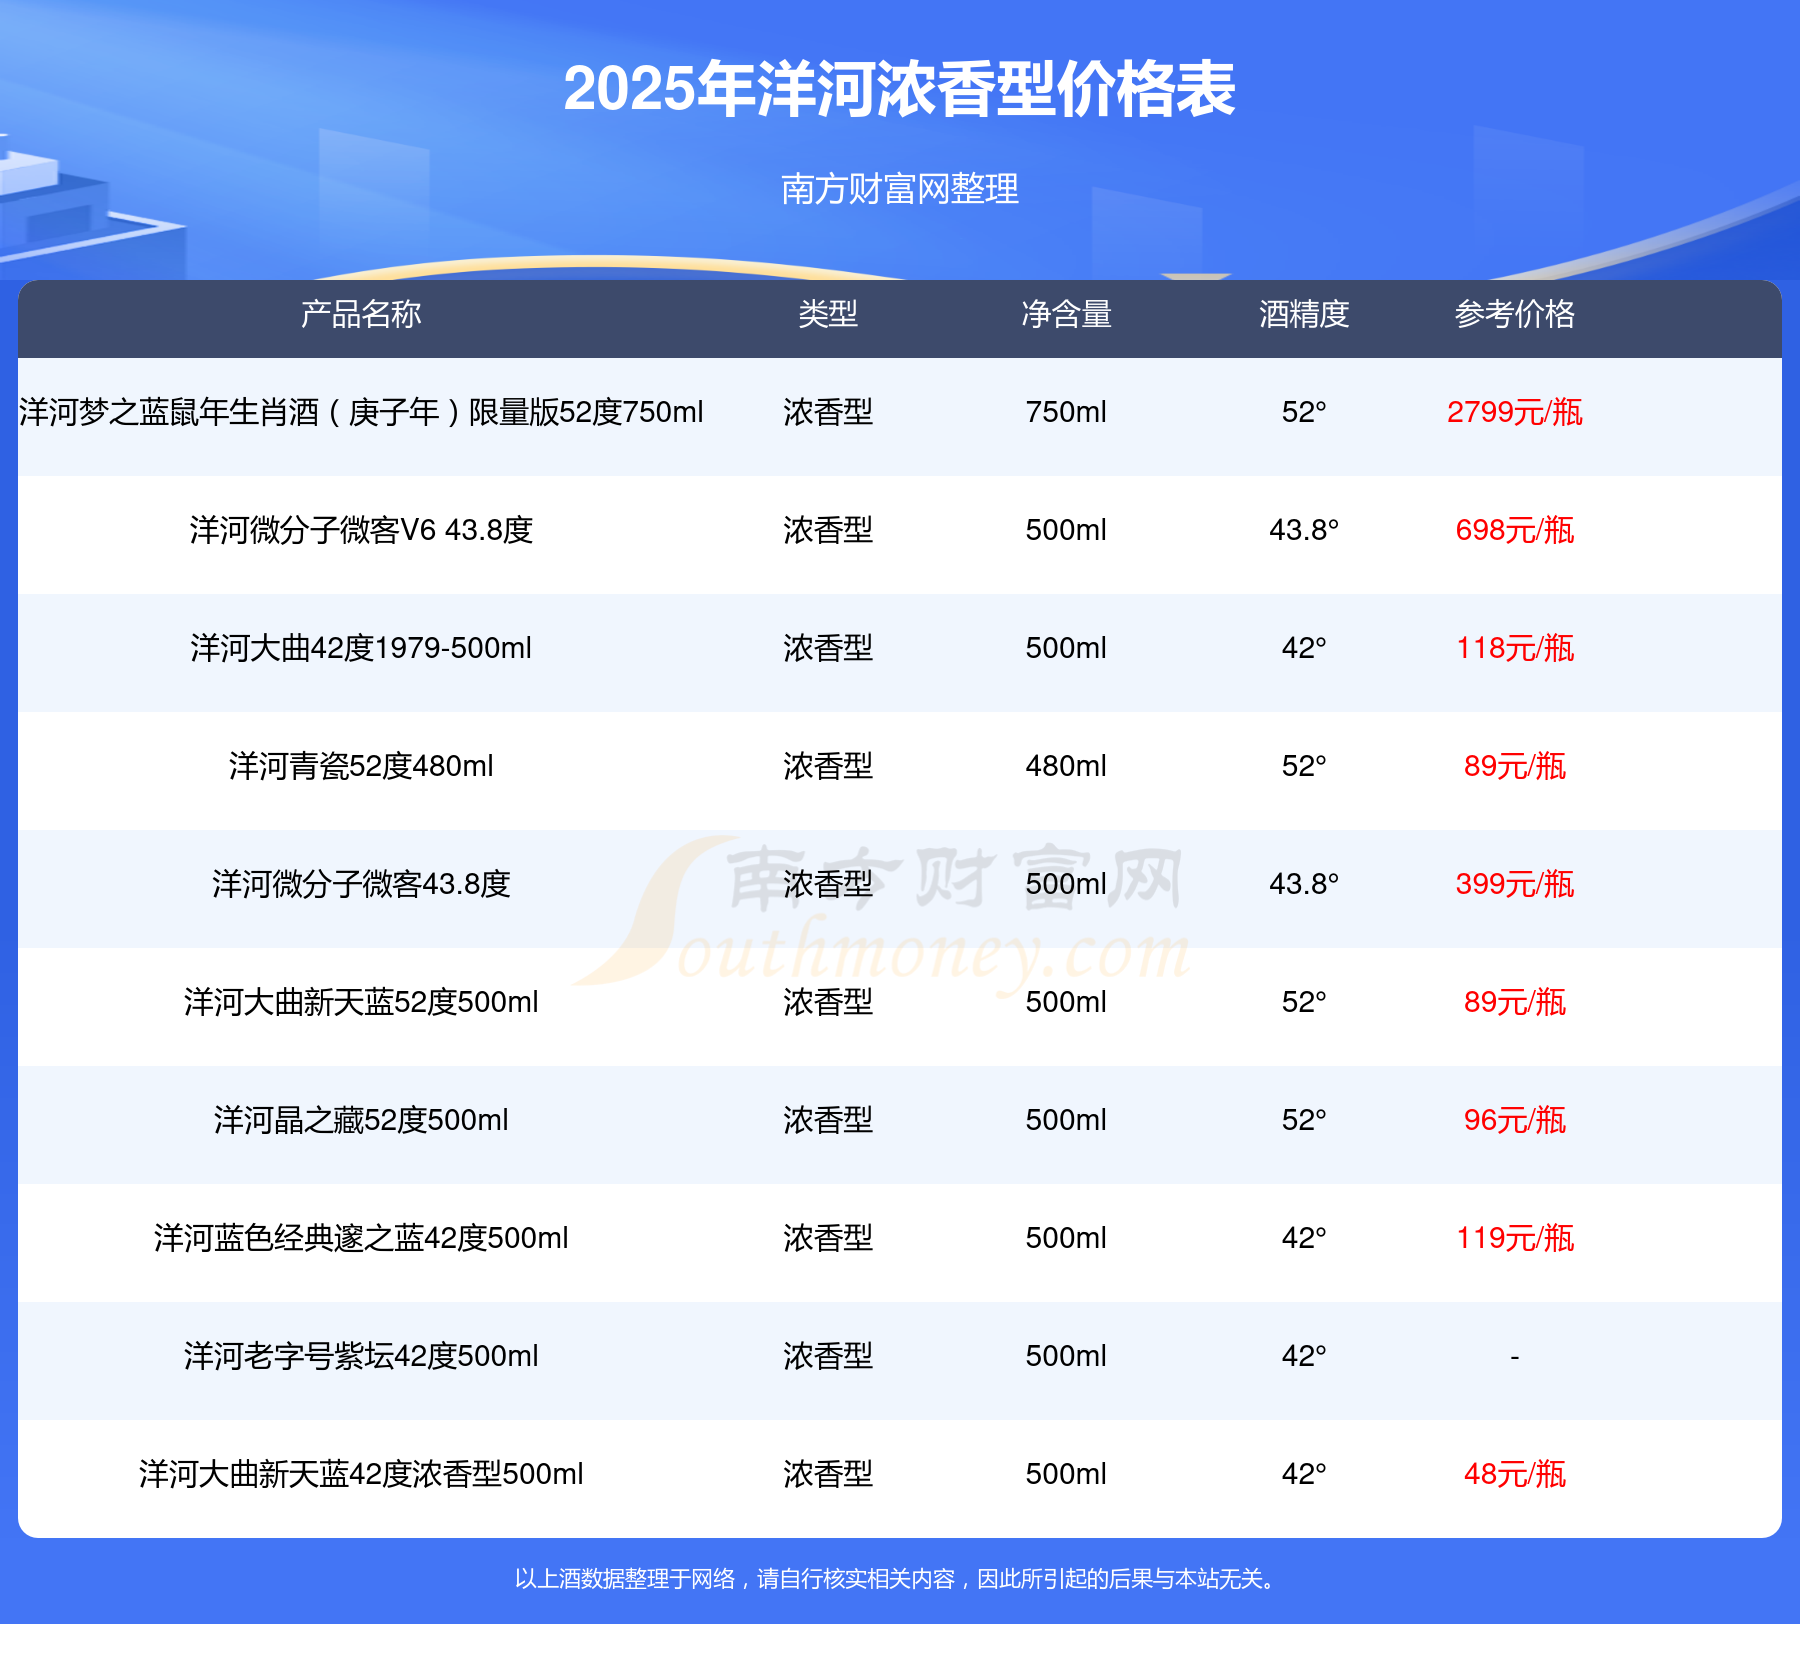
Task: Click the title 2025年洋河浓香型价格表
Action: [x=899, y=89]
